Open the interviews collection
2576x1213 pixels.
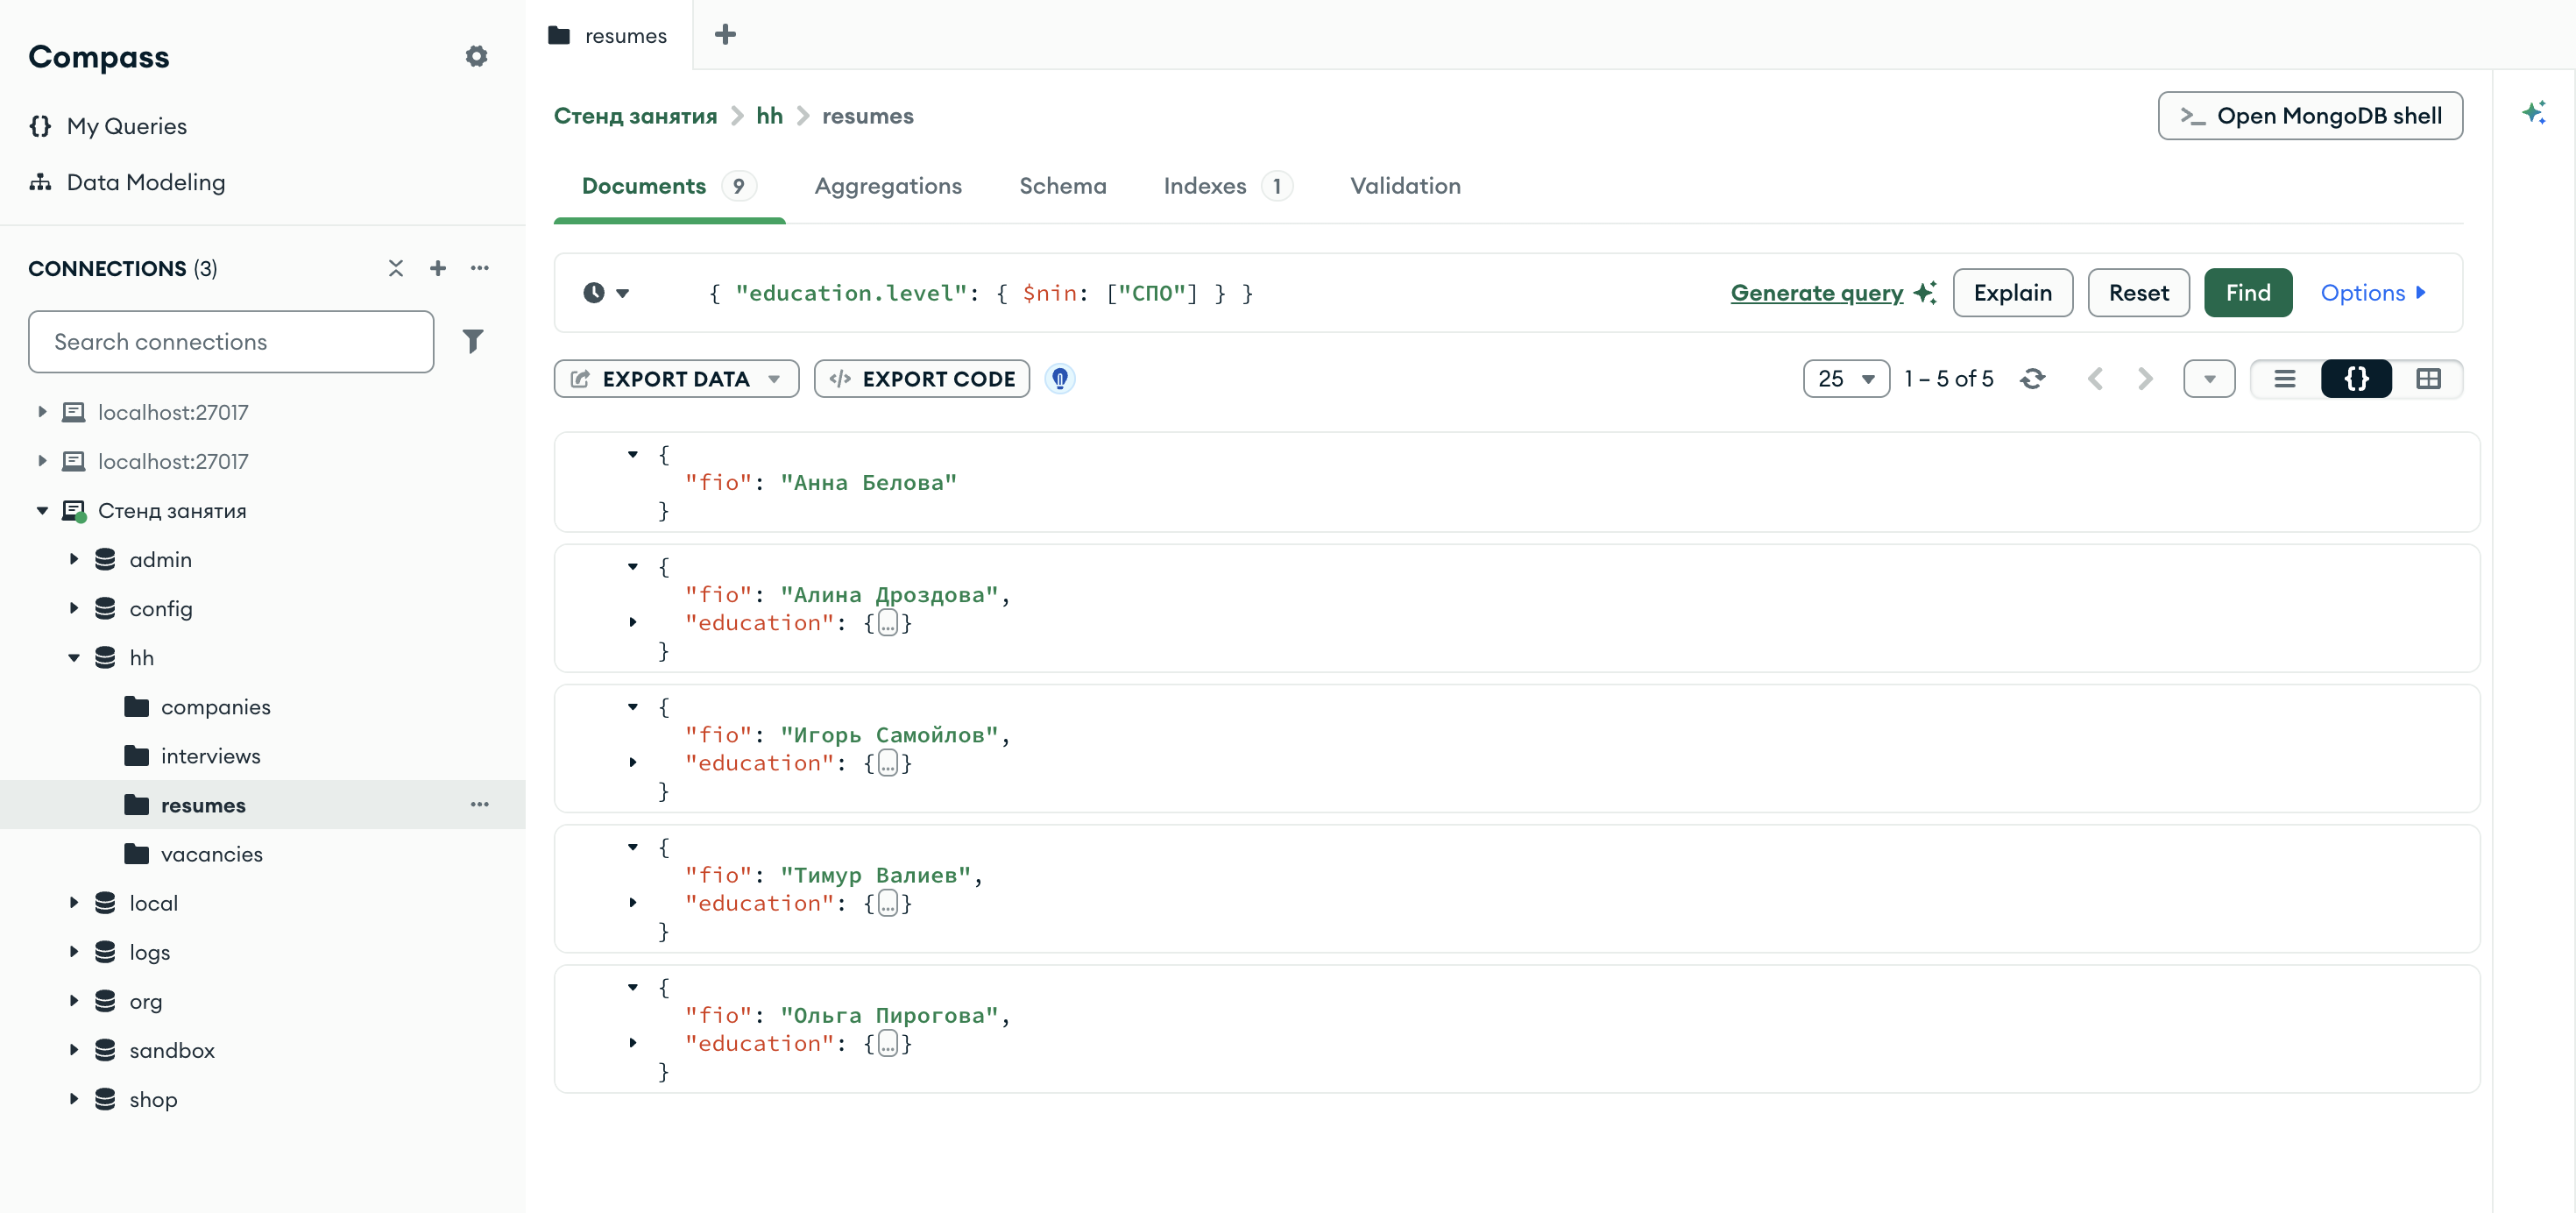pyautogui.click(x=210, y=756)
